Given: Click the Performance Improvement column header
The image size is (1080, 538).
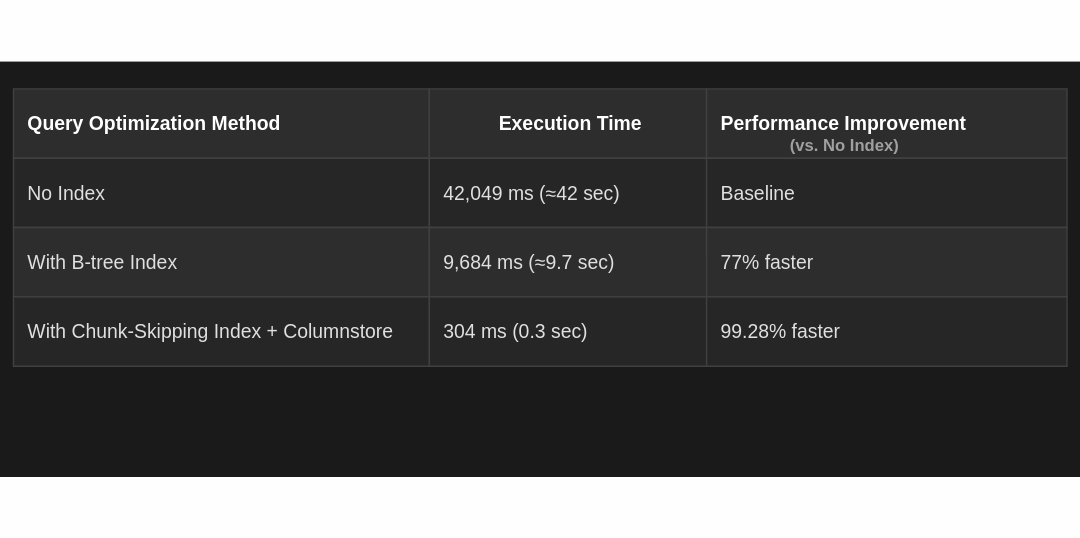Looking at the screenshot, I should pyautogui.click(x=843, y=123).
